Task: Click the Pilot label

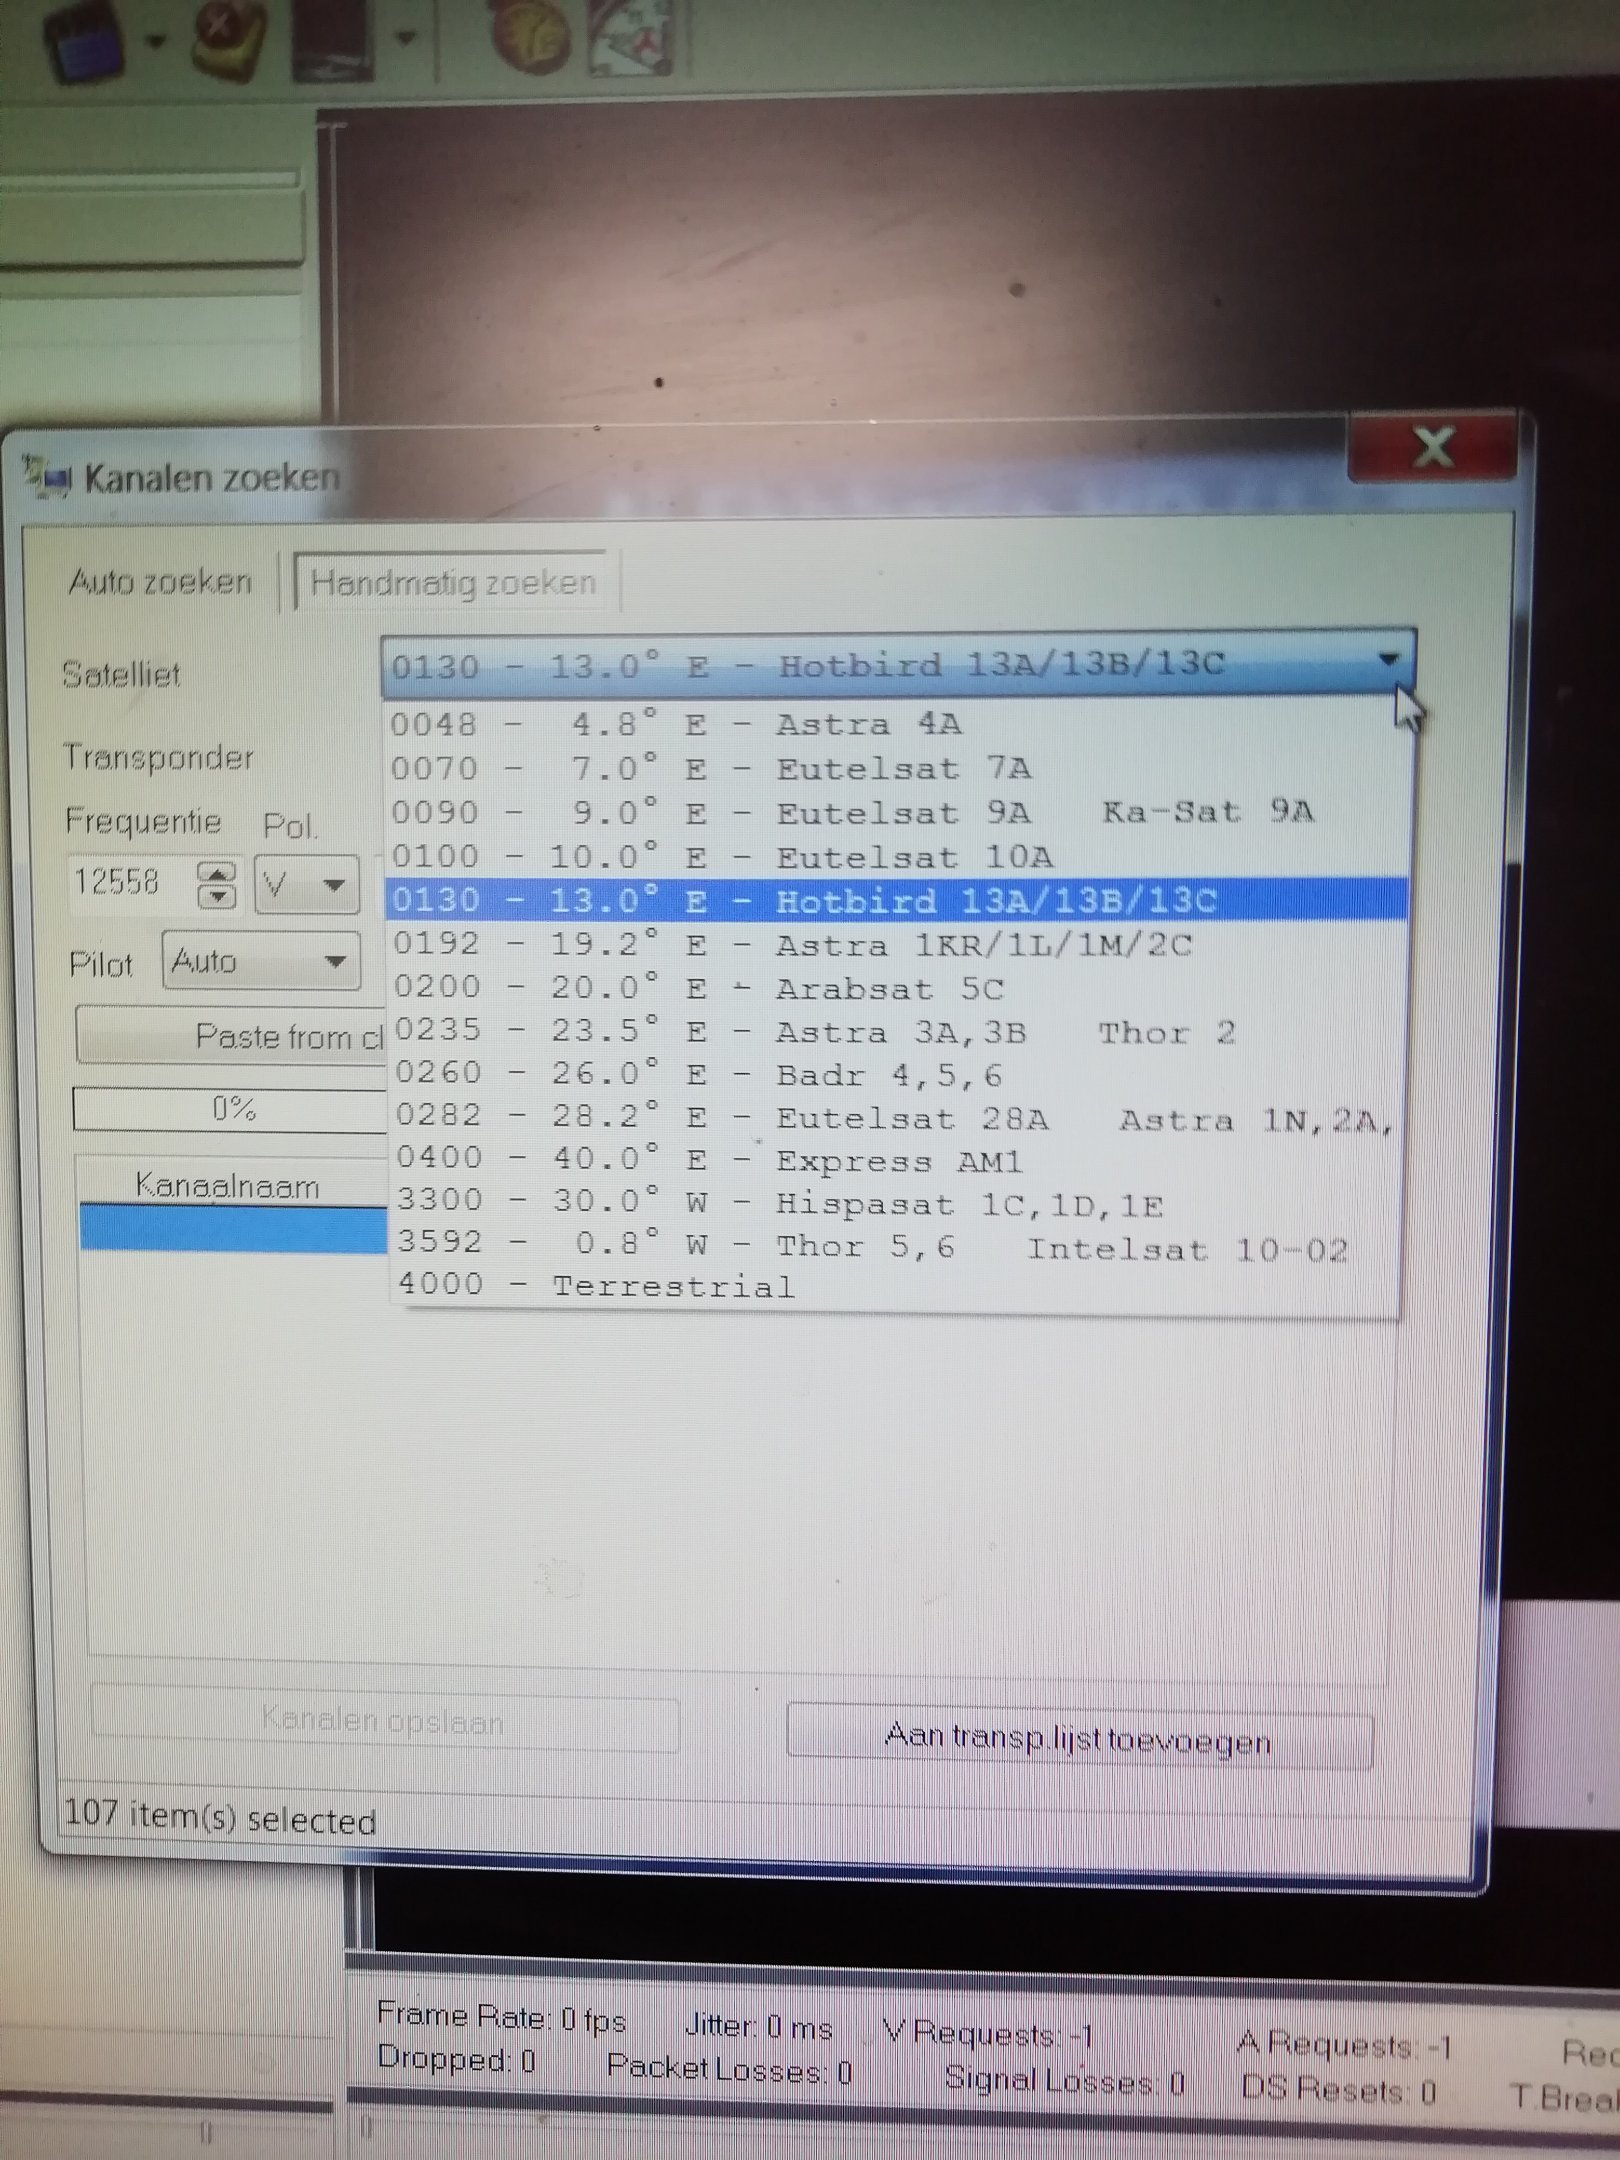Action: [101, 965]
